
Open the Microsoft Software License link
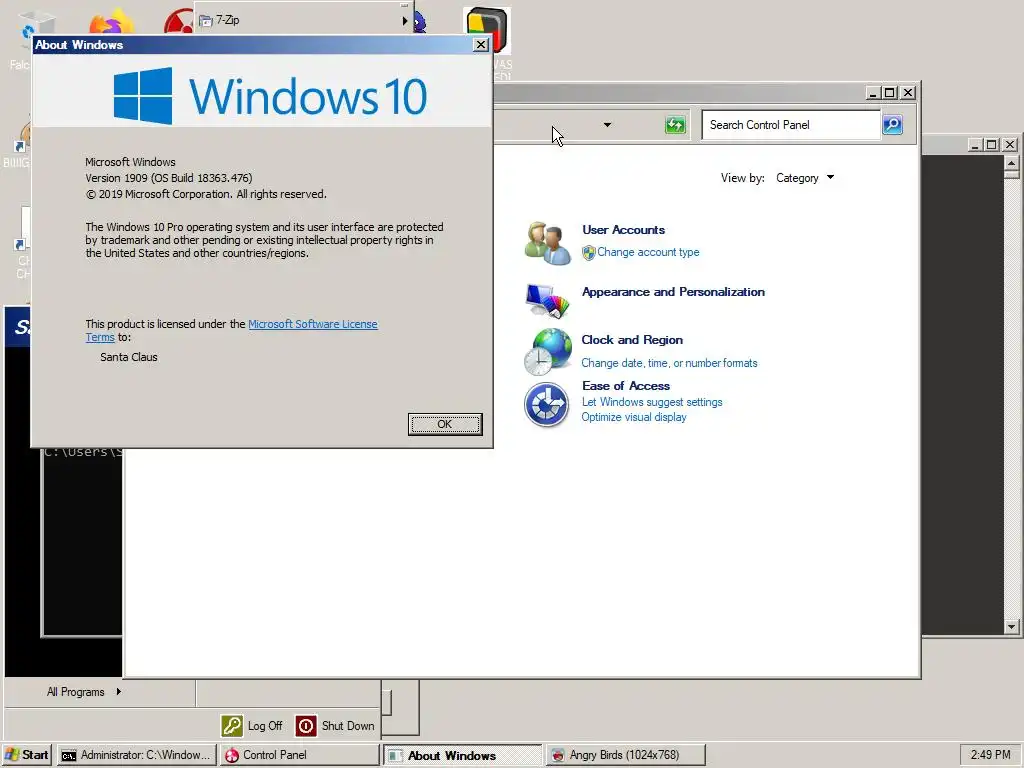[313, 324]
